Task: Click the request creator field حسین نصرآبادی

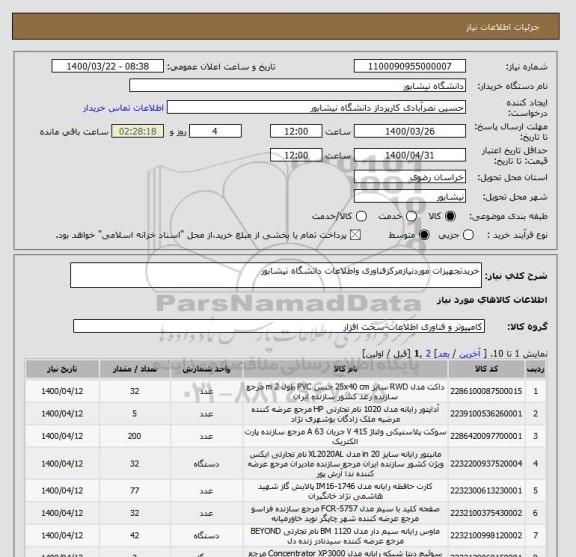Action: click(316, 107)
